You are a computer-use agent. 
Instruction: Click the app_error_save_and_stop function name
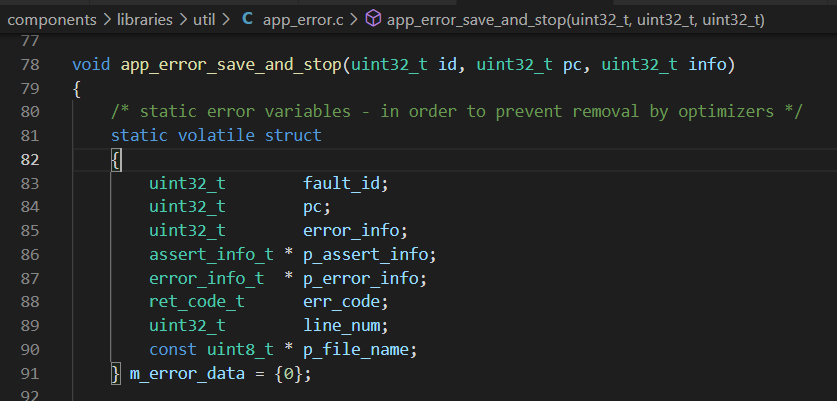tap(231, 65)
